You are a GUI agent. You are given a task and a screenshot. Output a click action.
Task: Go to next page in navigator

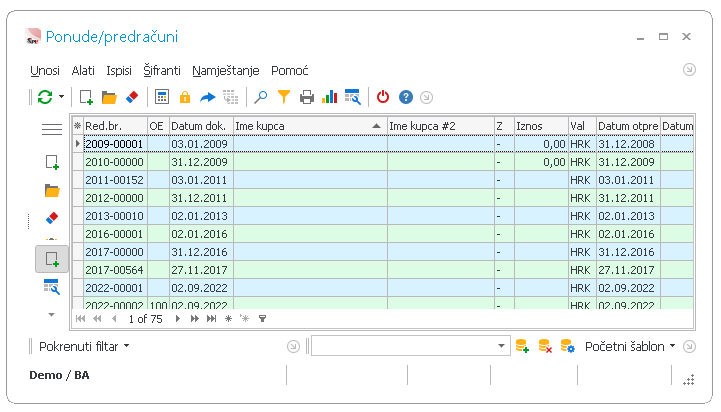195,319
